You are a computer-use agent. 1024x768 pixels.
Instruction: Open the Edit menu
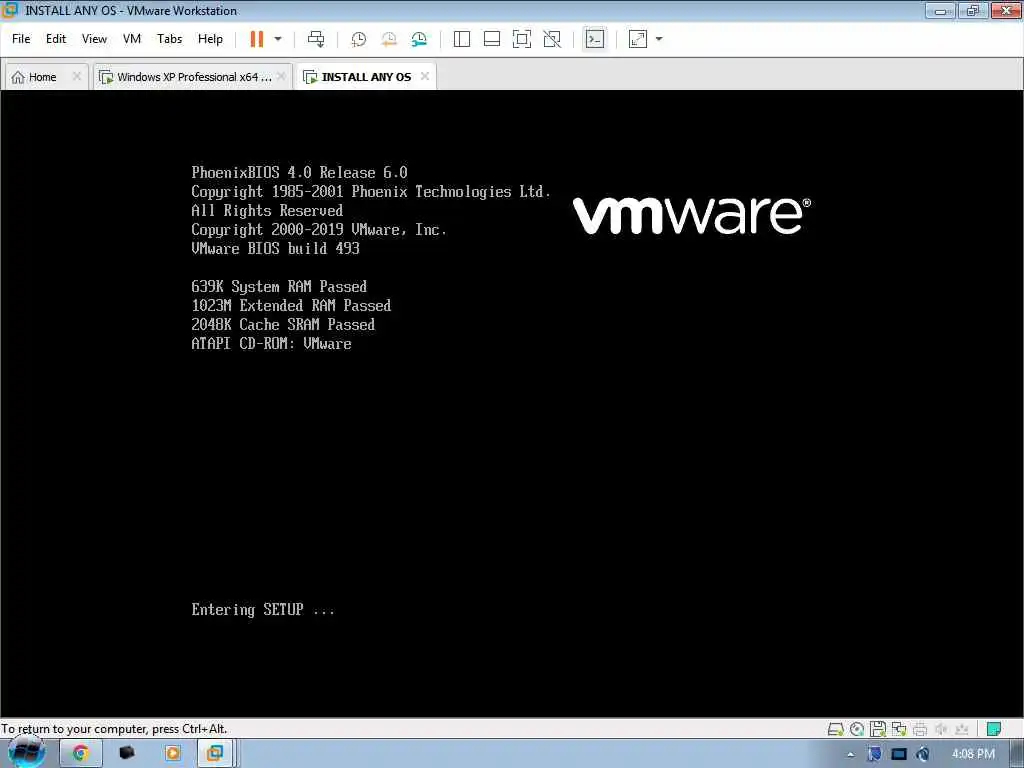(56, 39)
